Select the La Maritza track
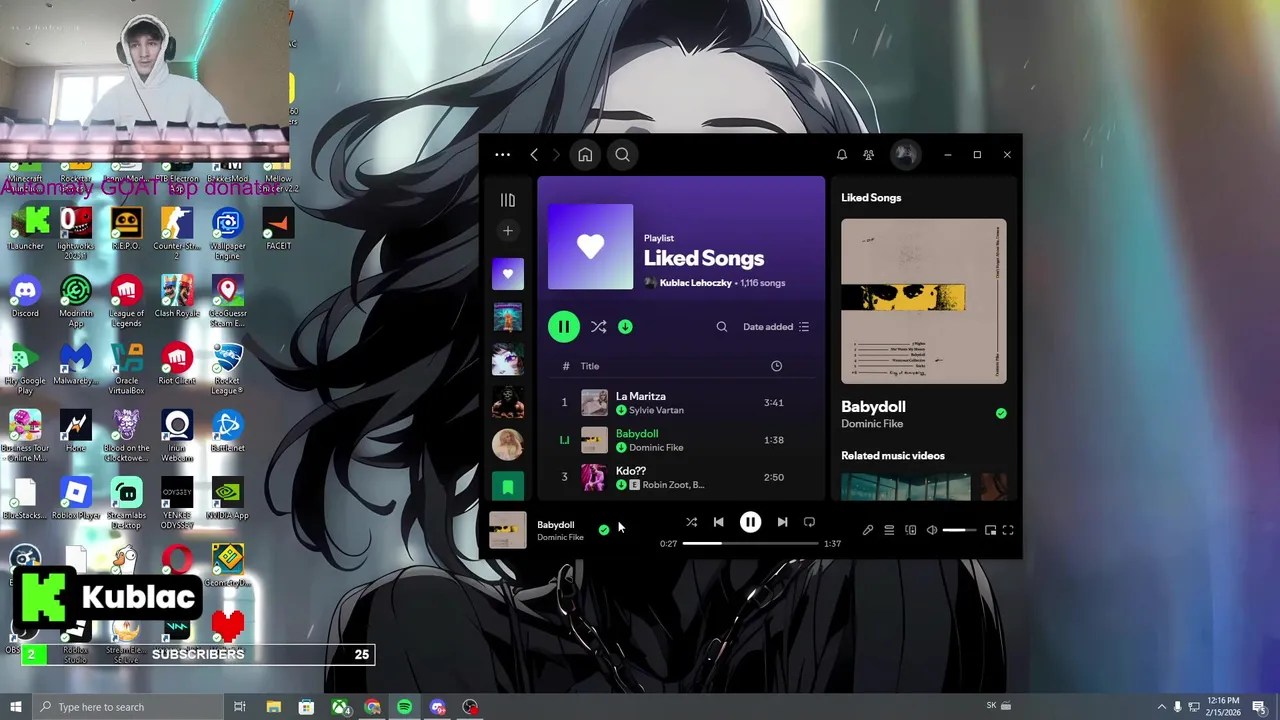This screenshot has height=720, width=1280. tap(681, 403)
